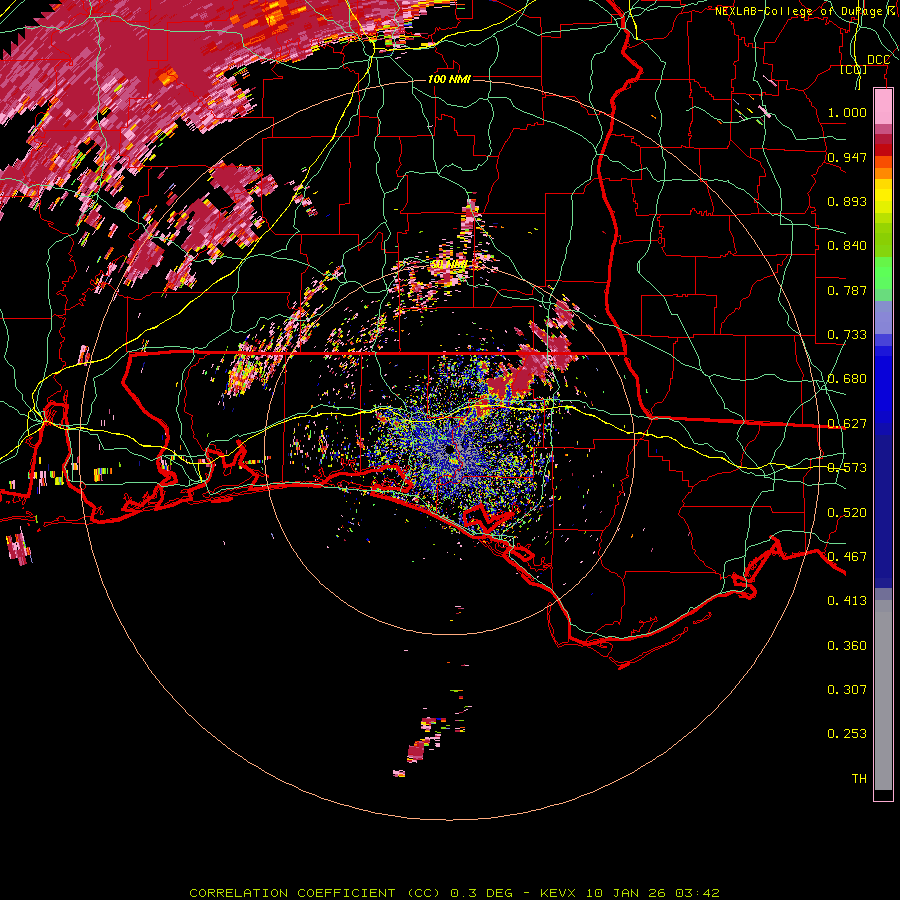The width and height of the screenshot is (900, 900).
Task: Select the 0.787 scale value
Action: (x=847, y=290)
